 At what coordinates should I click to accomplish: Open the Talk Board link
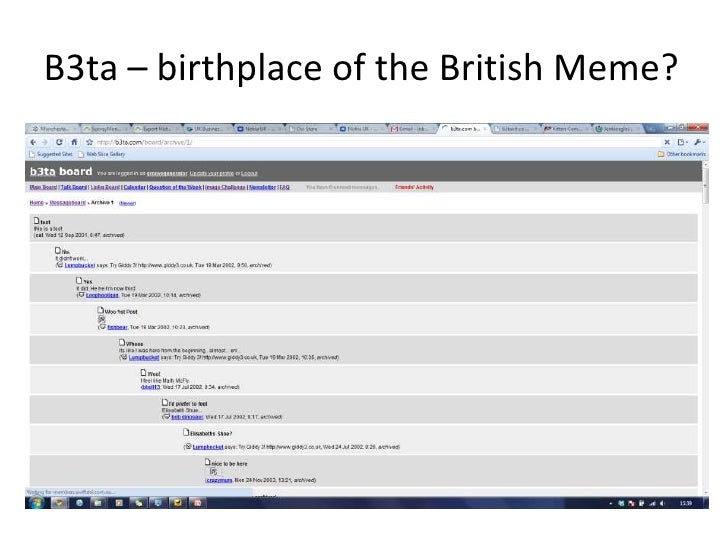point(74,187)
